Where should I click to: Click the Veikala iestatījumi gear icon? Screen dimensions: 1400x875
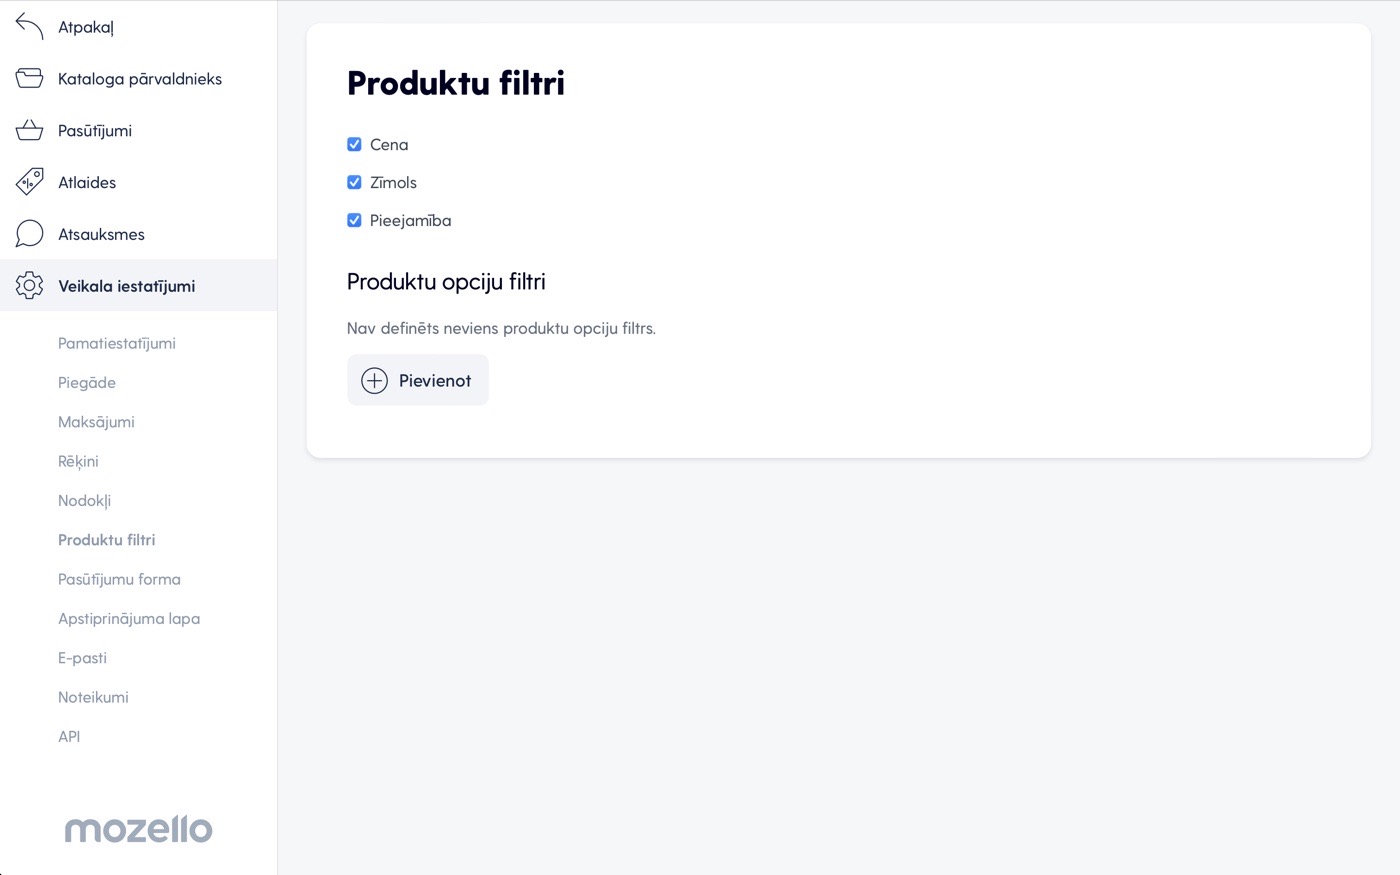[x=30, y=286]
